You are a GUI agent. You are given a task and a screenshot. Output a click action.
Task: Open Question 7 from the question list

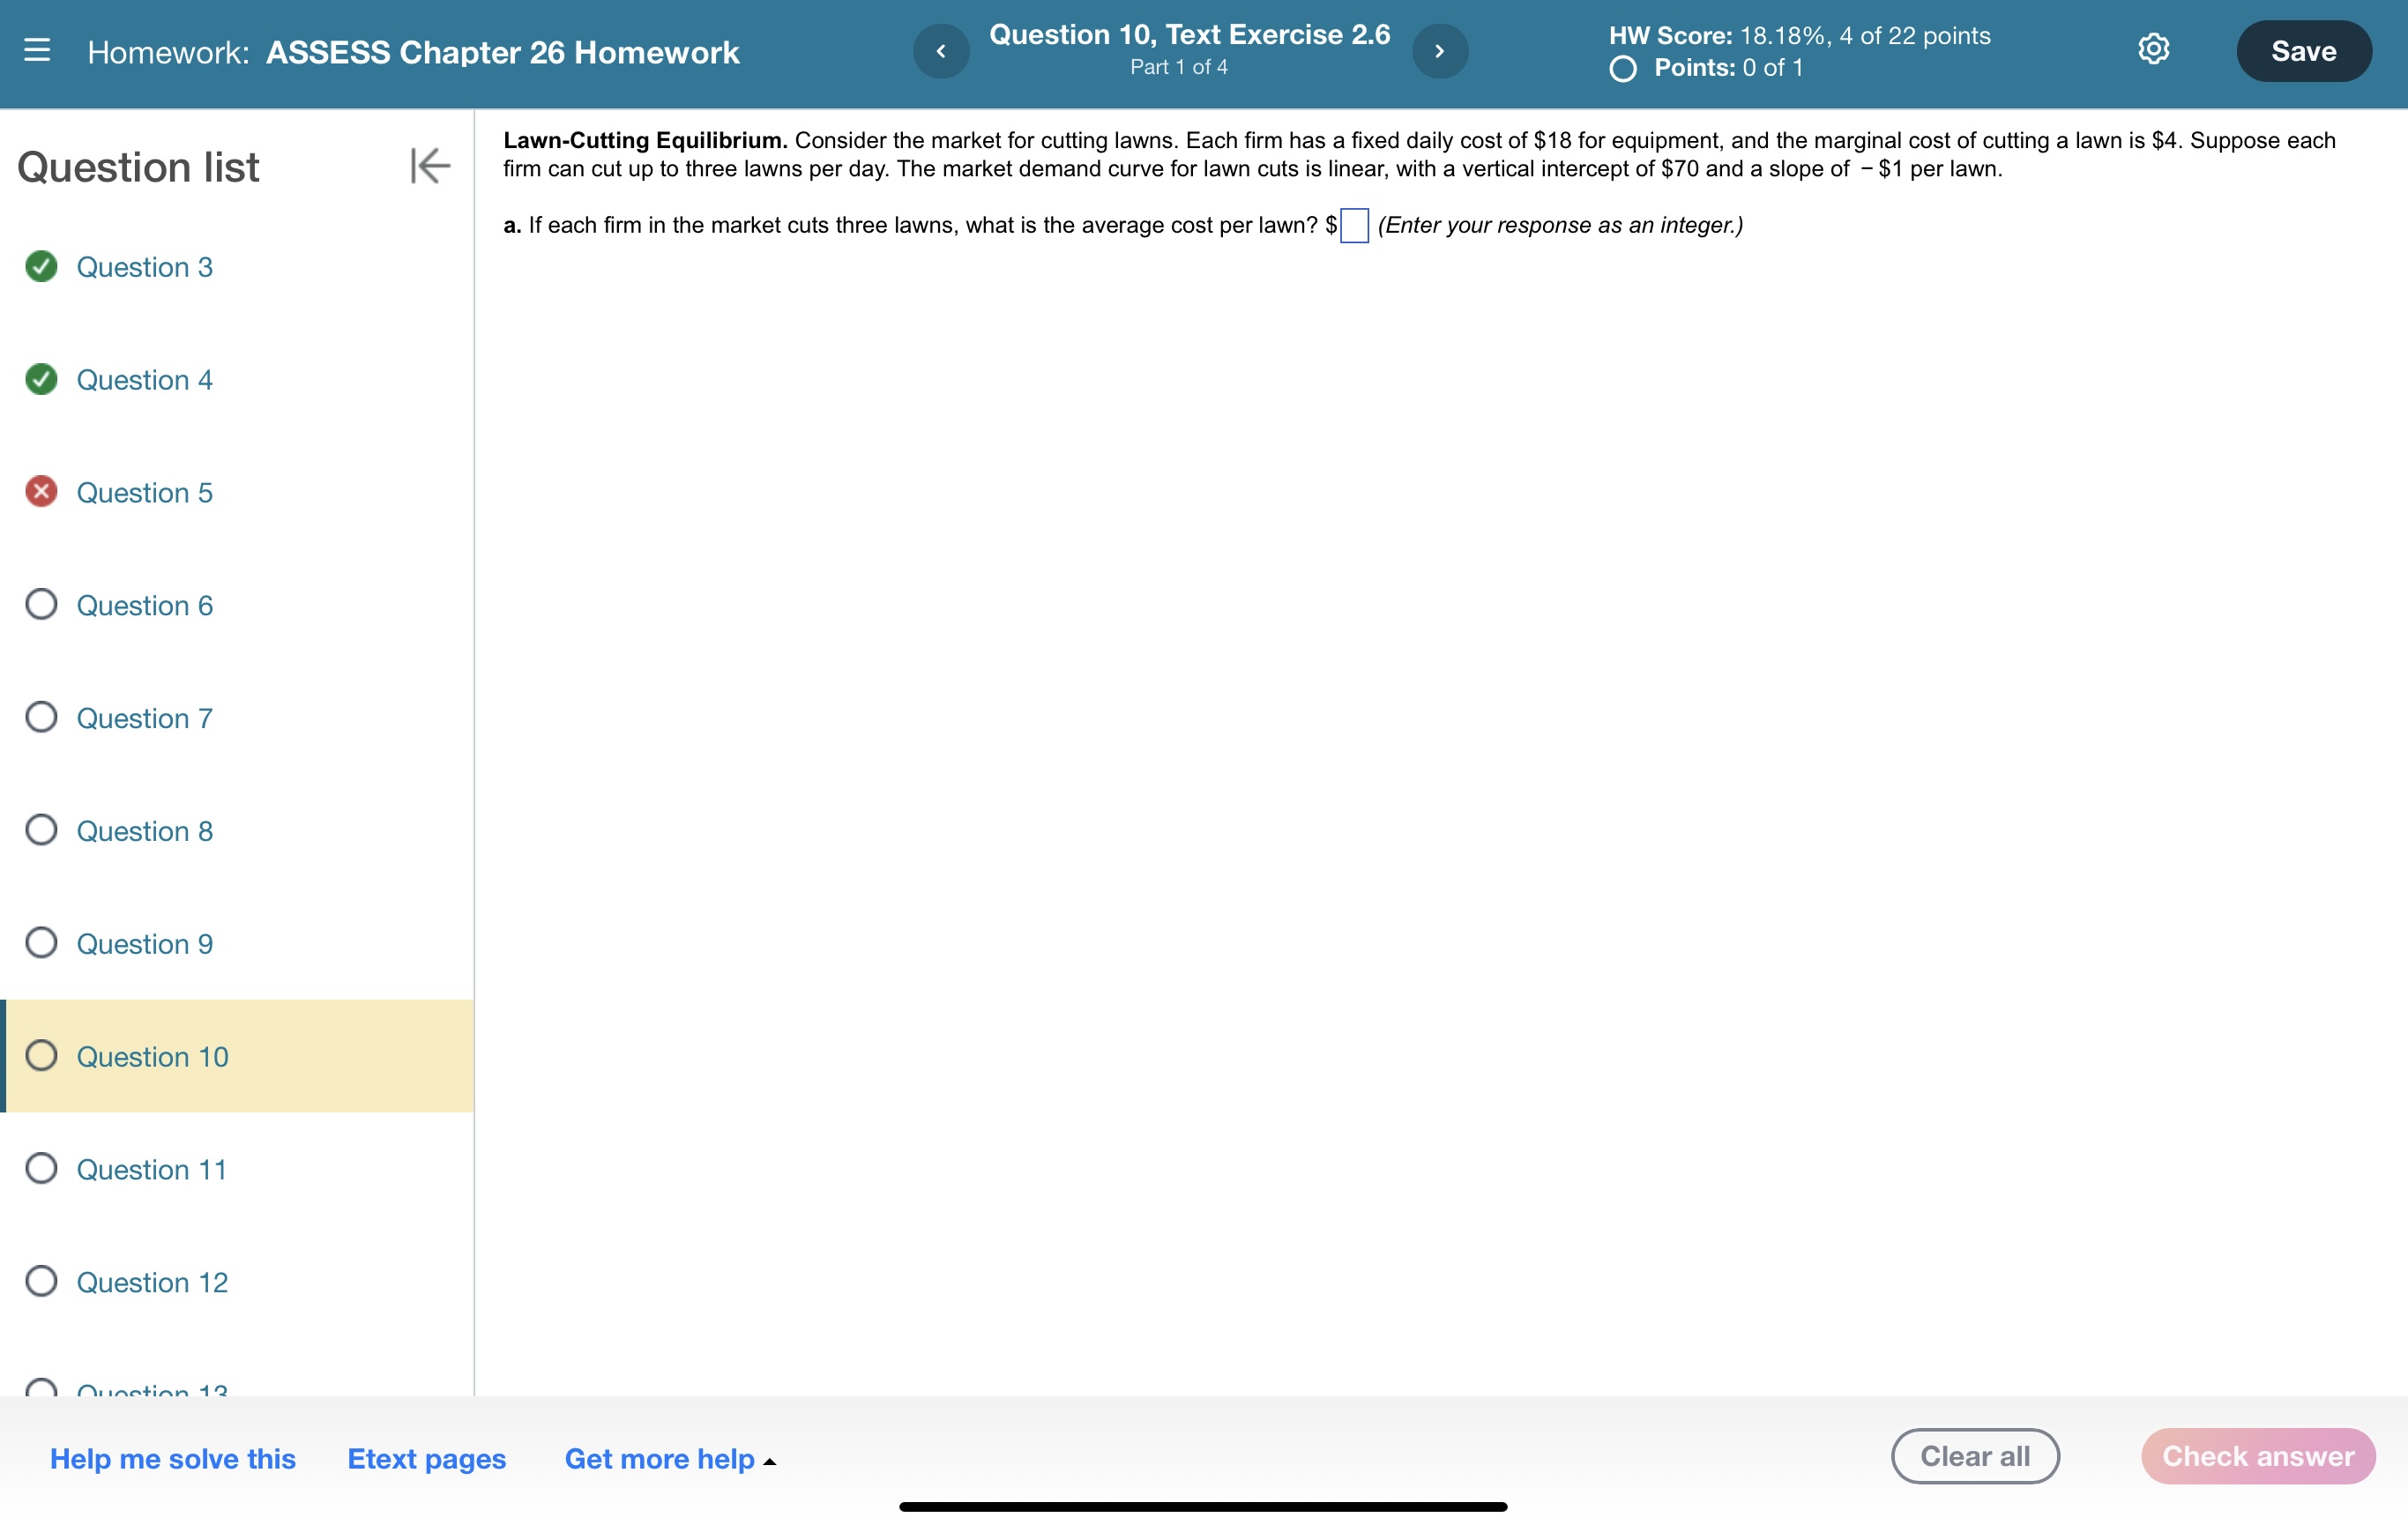coord(144,717)
